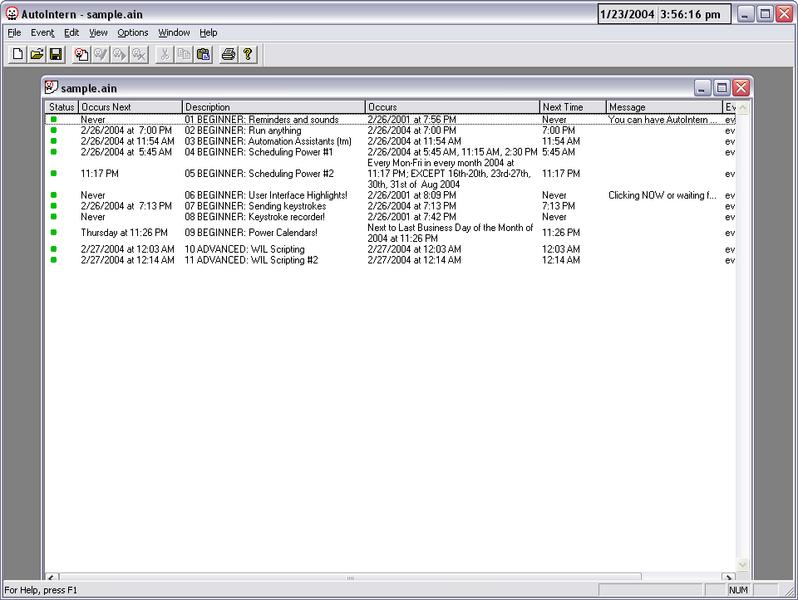Viewport: 798px width, 600px height.
Task: Add a new event with the red face icon
Action: [x=81, y=54]
